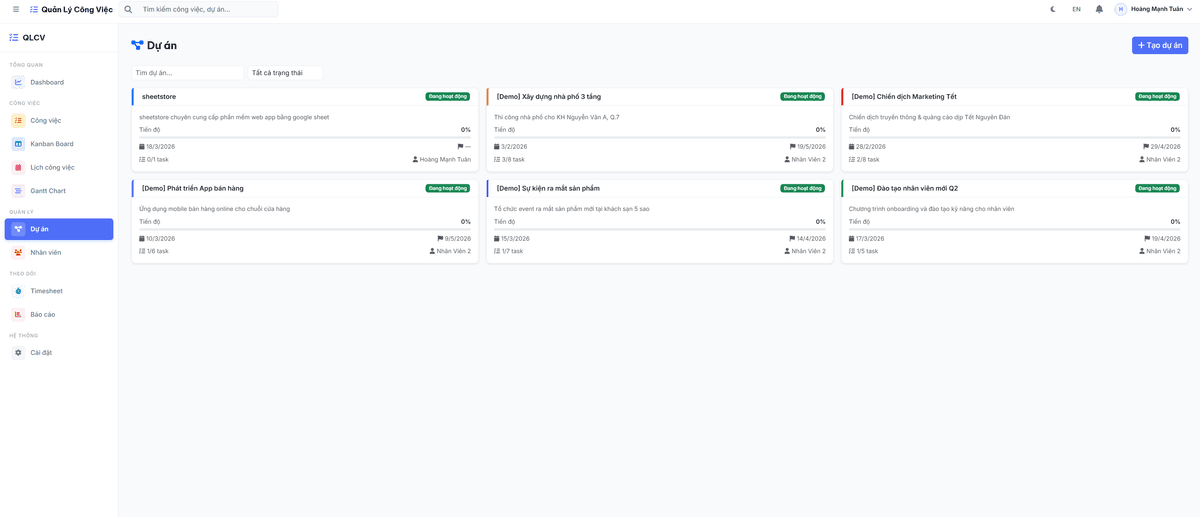Go to Báo cáo menu label
The height and width of the screenshot is (517, 1200).
[43, 314]
